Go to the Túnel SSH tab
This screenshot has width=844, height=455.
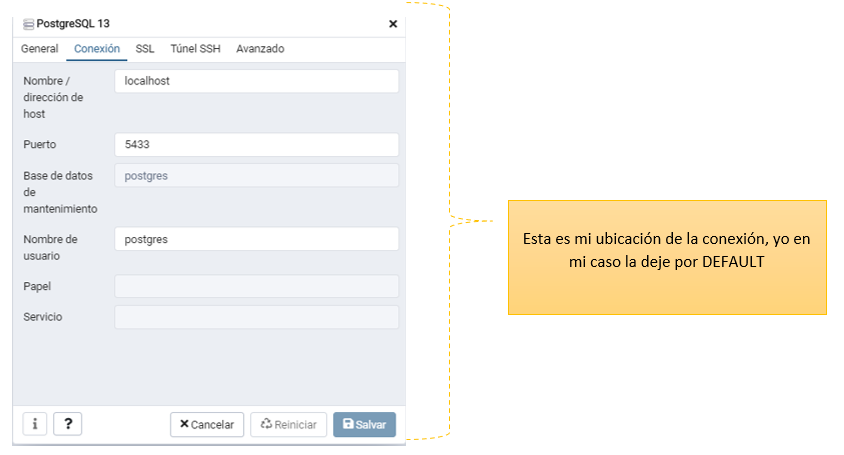(195, 48)
